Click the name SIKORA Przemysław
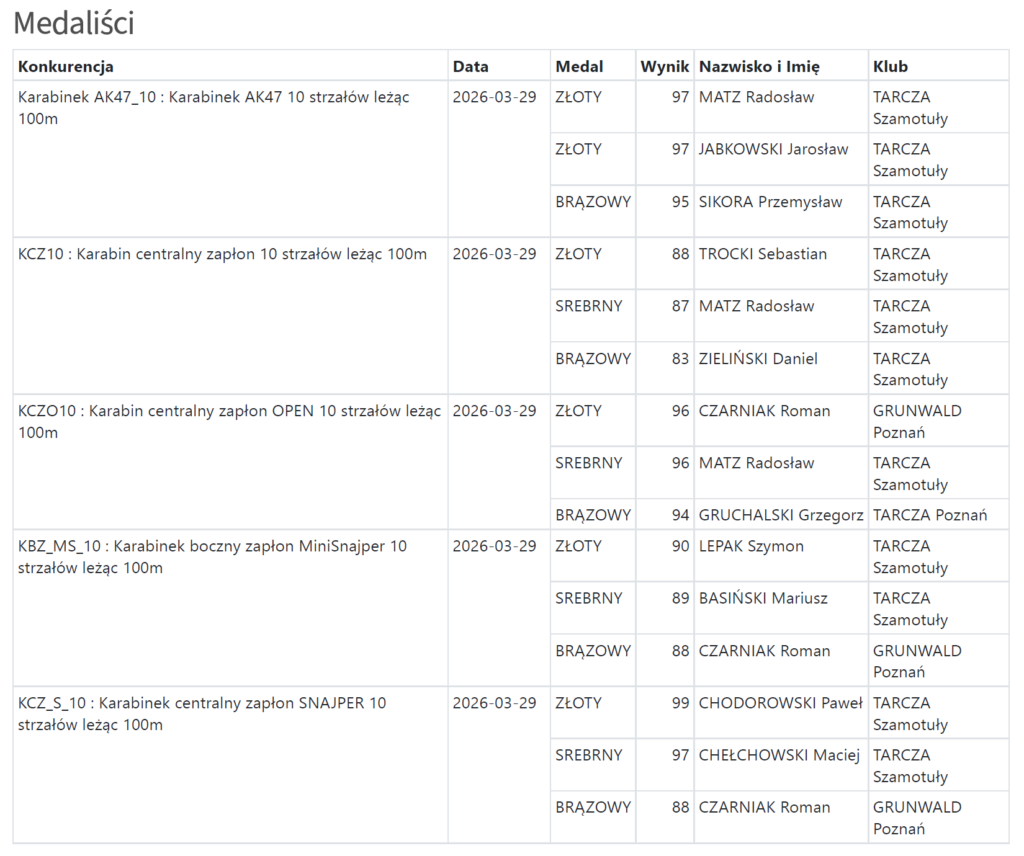The height and width of the screenshot is (856, 1024). click(770, 201)
